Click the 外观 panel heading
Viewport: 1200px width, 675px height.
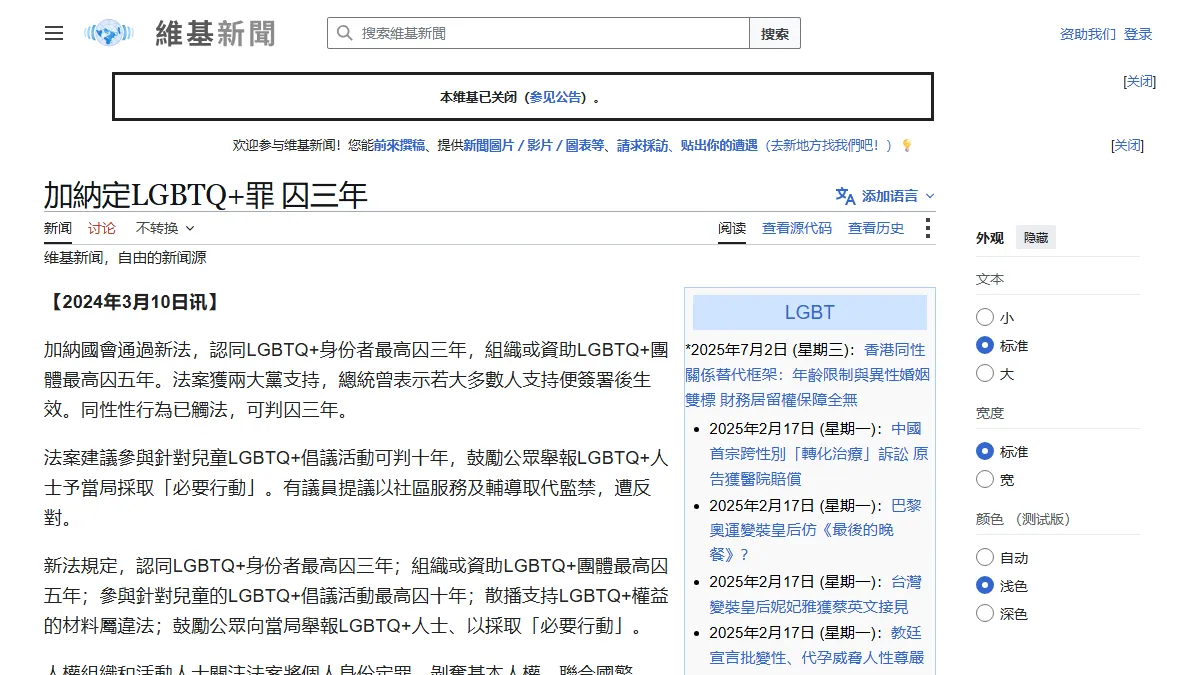990,238
